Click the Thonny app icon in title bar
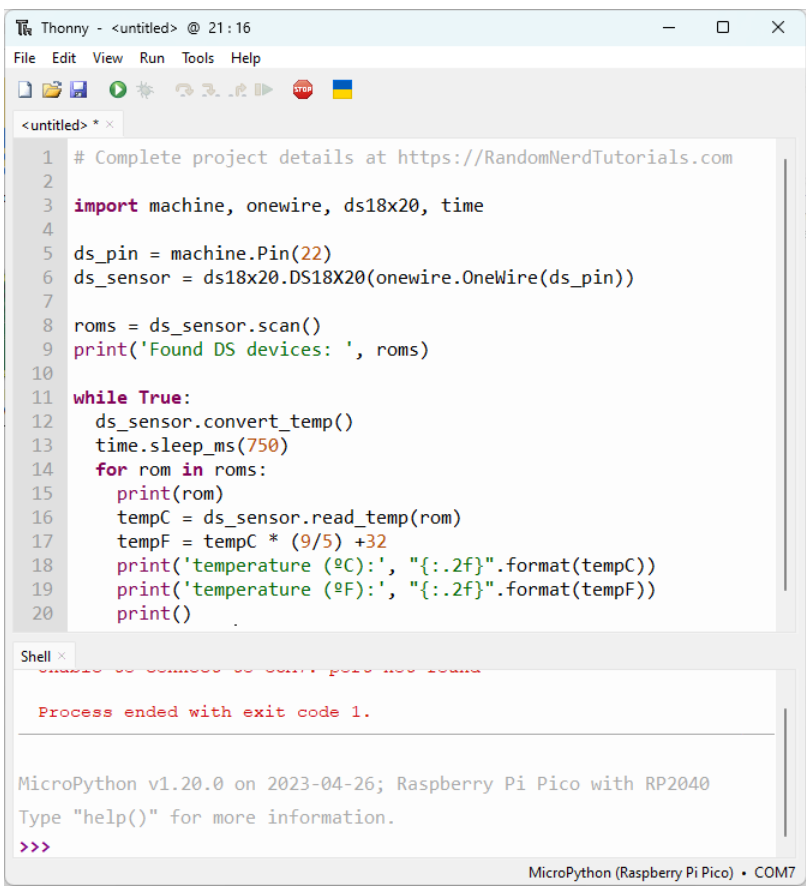Viewport: 808px width, 888px height. pyautogui.click(x=24, y=28)
